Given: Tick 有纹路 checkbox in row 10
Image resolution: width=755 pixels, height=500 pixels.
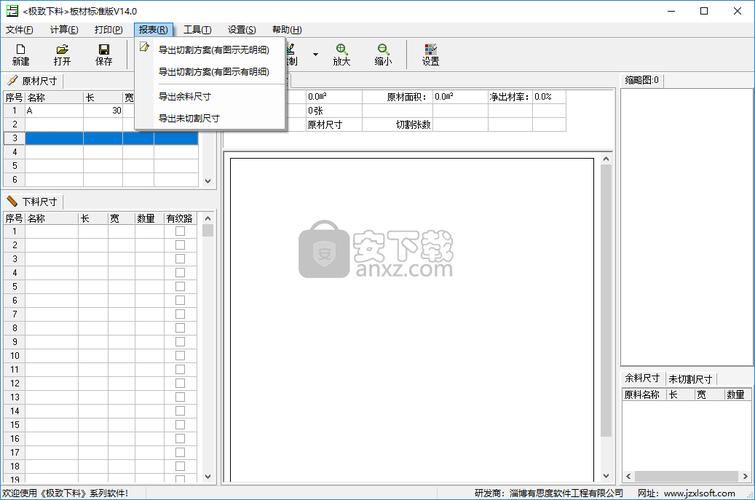Looking at the screenshot, I should 180,355.
